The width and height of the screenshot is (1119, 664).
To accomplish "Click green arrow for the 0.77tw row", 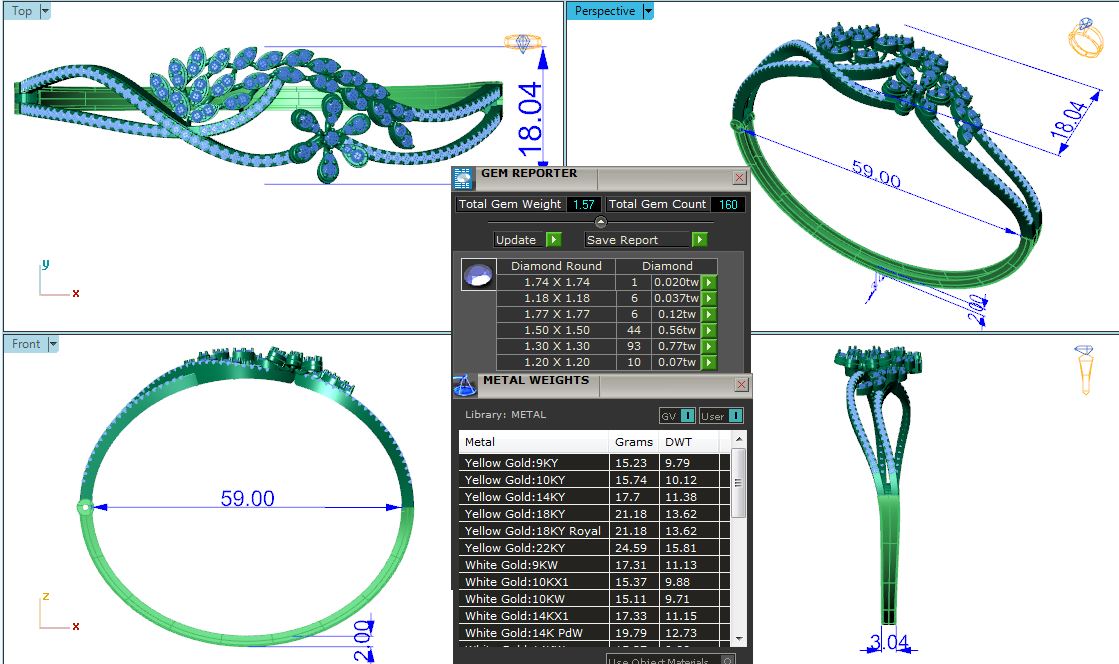I will tap(708, 347).
